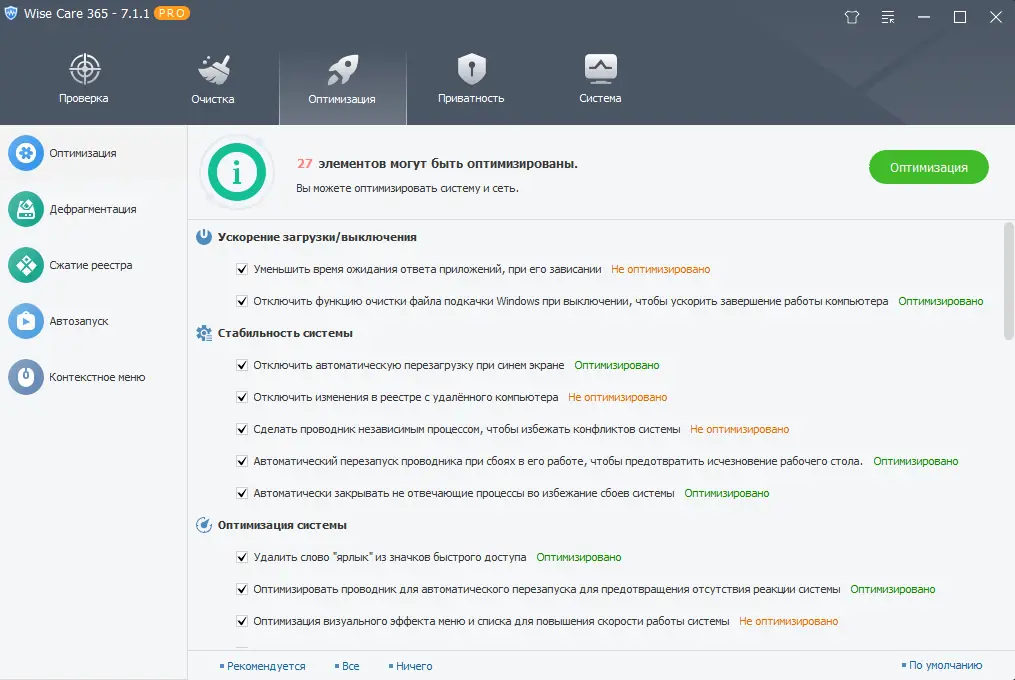Screen dimensions: 1015x680
Task: Toggle the checkbox for reducing app response timeout
Action: [242, 269]
